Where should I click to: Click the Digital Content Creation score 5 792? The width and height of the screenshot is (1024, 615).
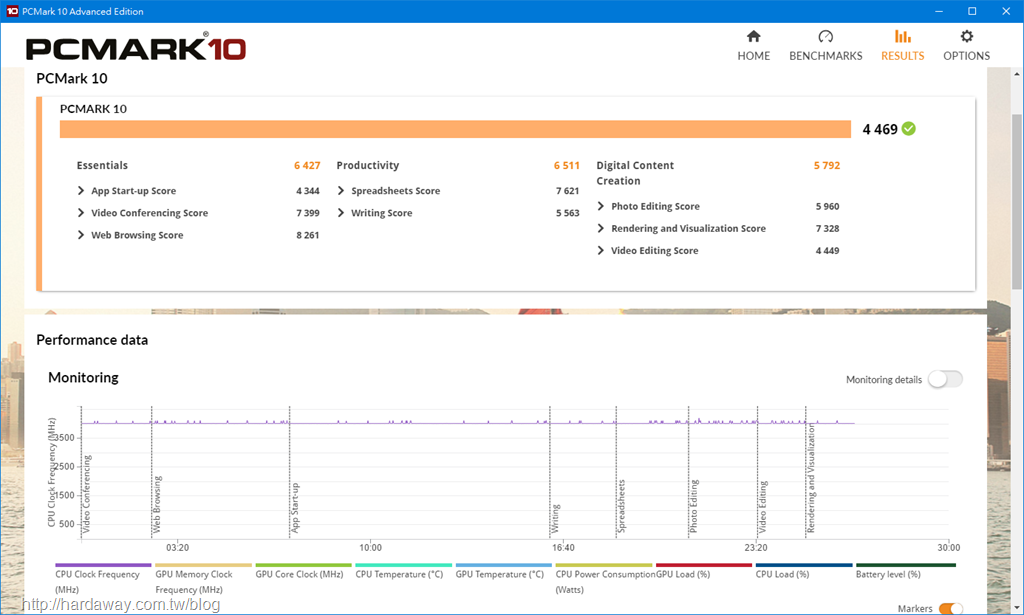point(827,165)
